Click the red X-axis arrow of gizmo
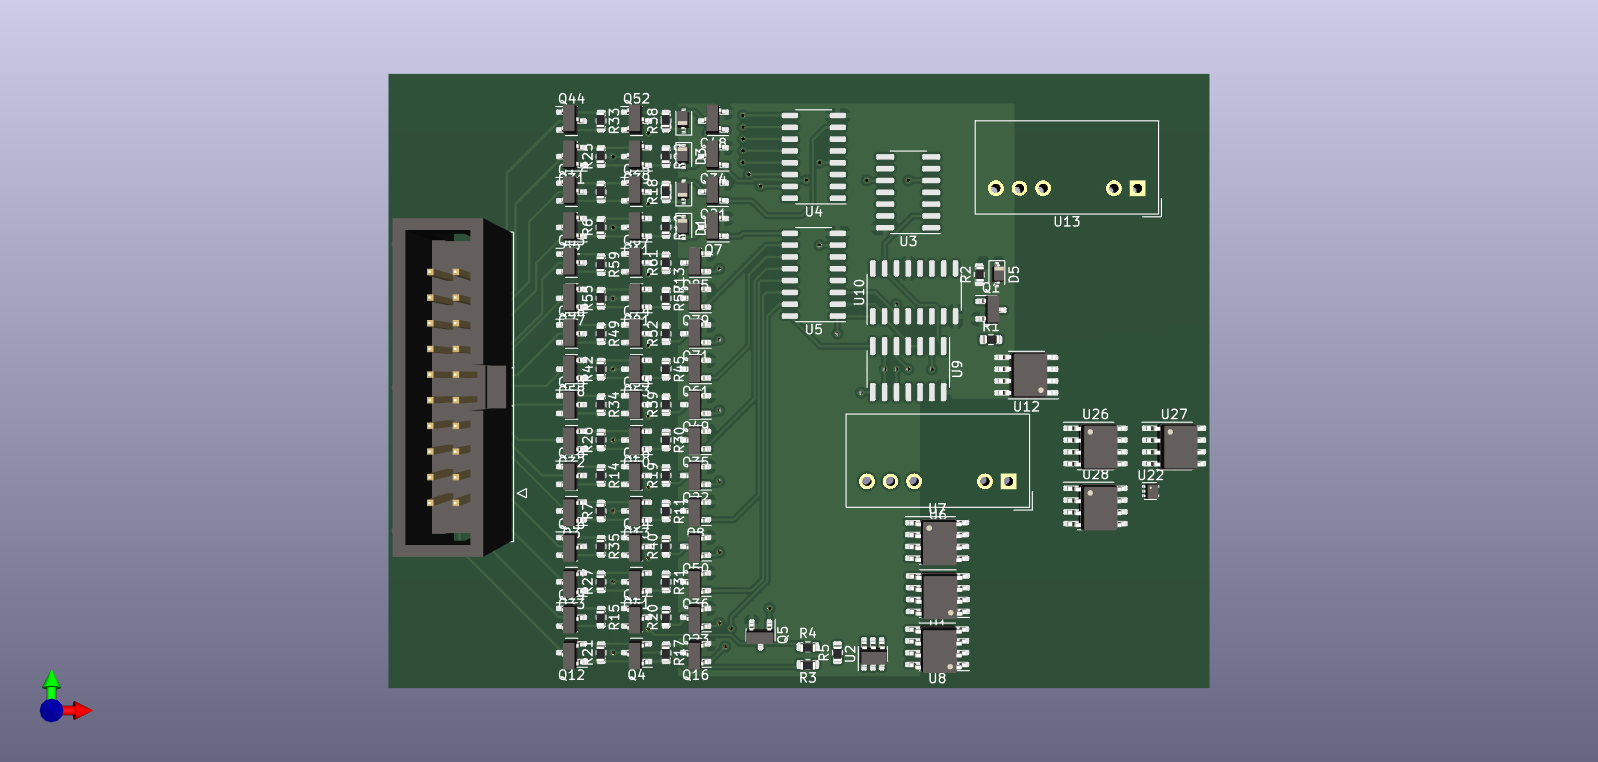 click(82, 711)
